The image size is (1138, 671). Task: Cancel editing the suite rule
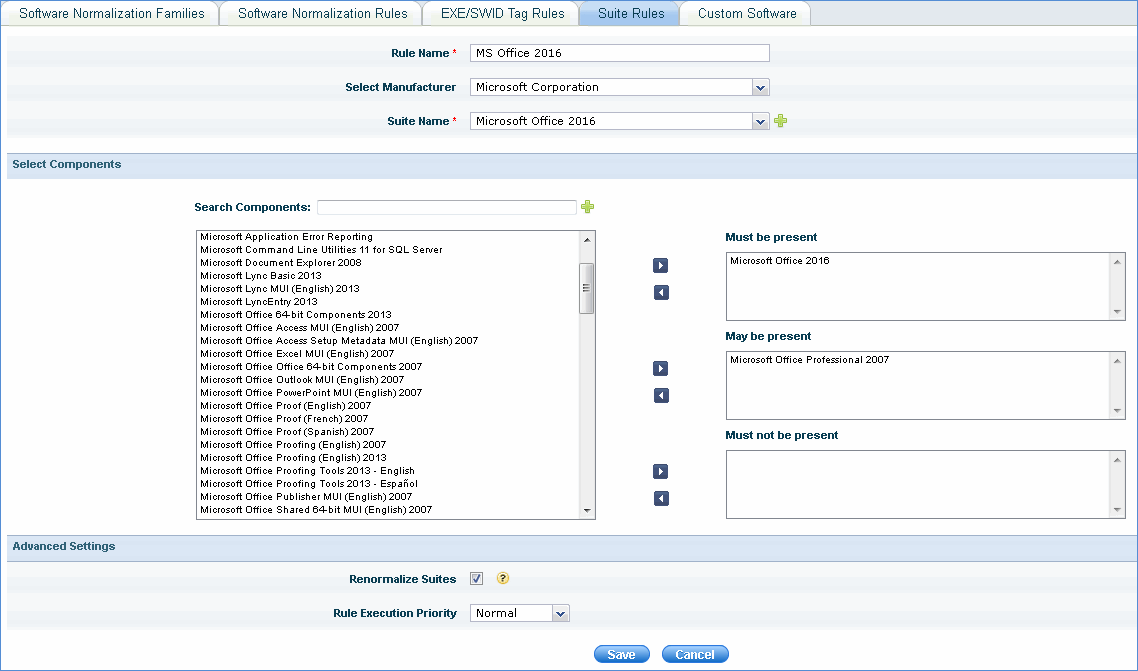tap(695, 654)
